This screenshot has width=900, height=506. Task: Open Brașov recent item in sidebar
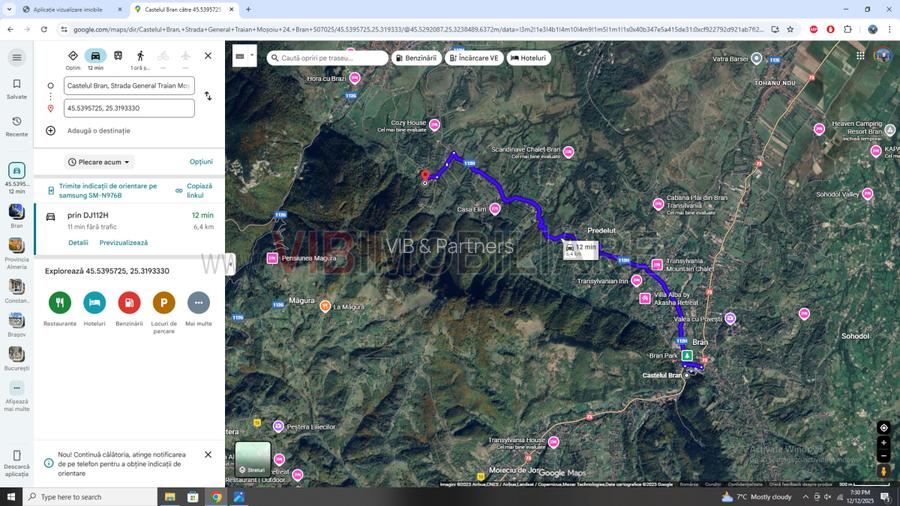(17, 325)
